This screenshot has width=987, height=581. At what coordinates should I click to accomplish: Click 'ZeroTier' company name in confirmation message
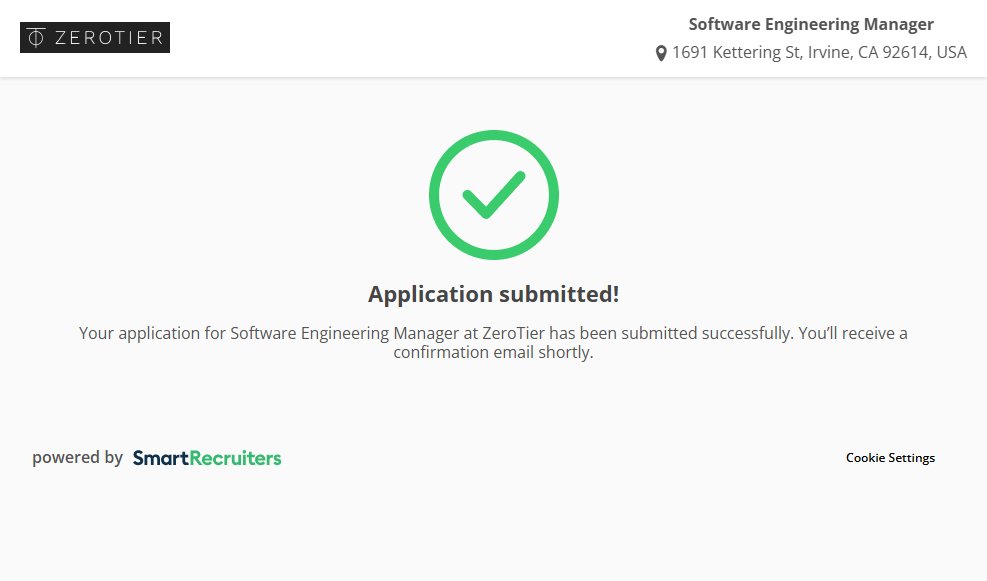(515, 333)
